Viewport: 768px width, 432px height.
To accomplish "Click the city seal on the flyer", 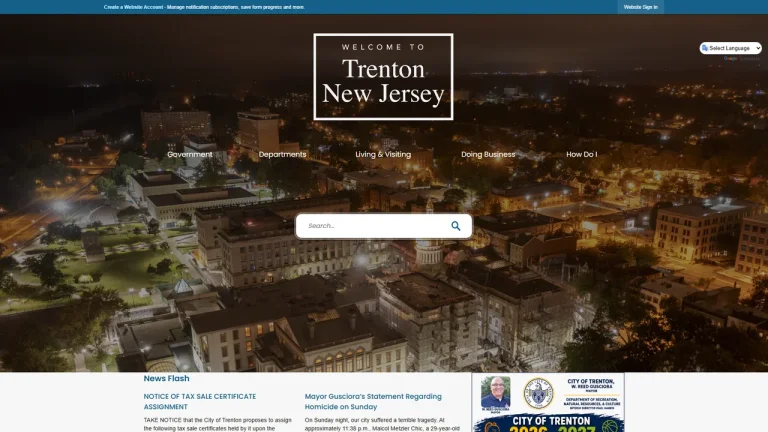I will (x=538, y=393).
